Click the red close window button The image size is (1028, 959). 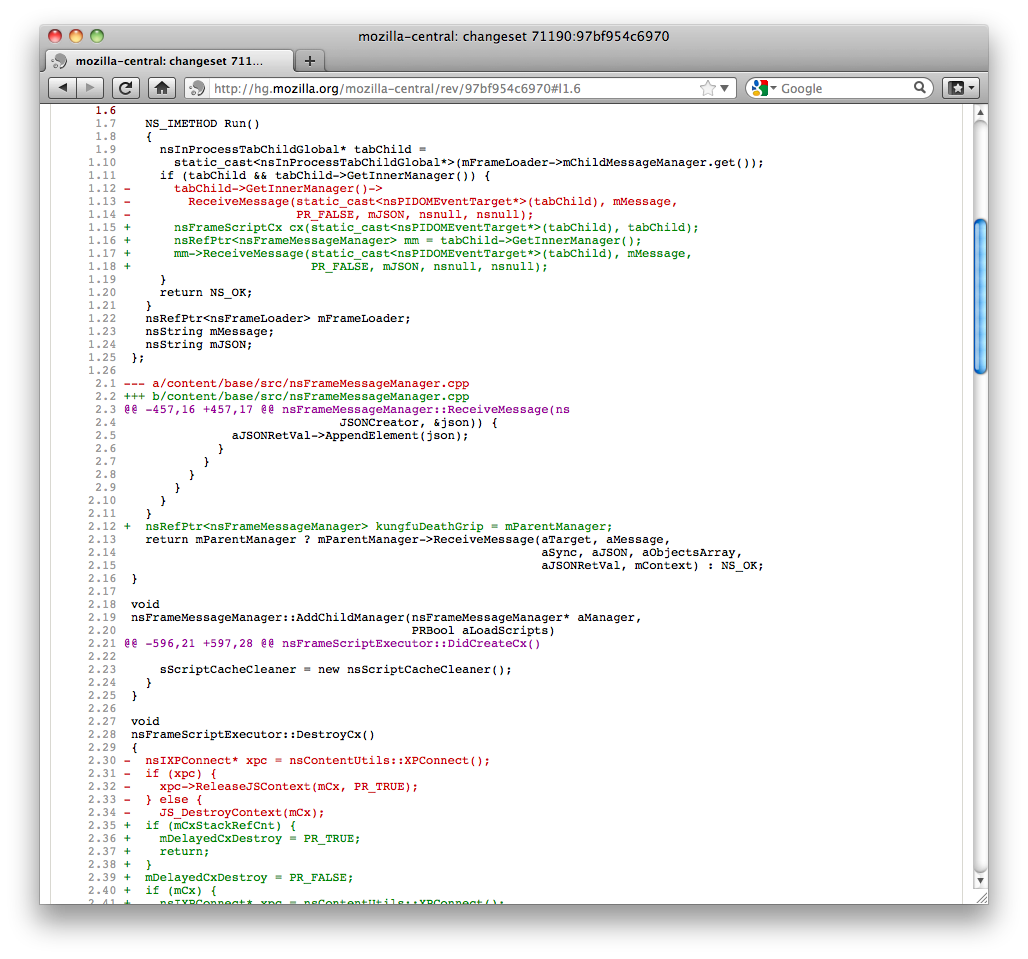(x=55, y=36)
